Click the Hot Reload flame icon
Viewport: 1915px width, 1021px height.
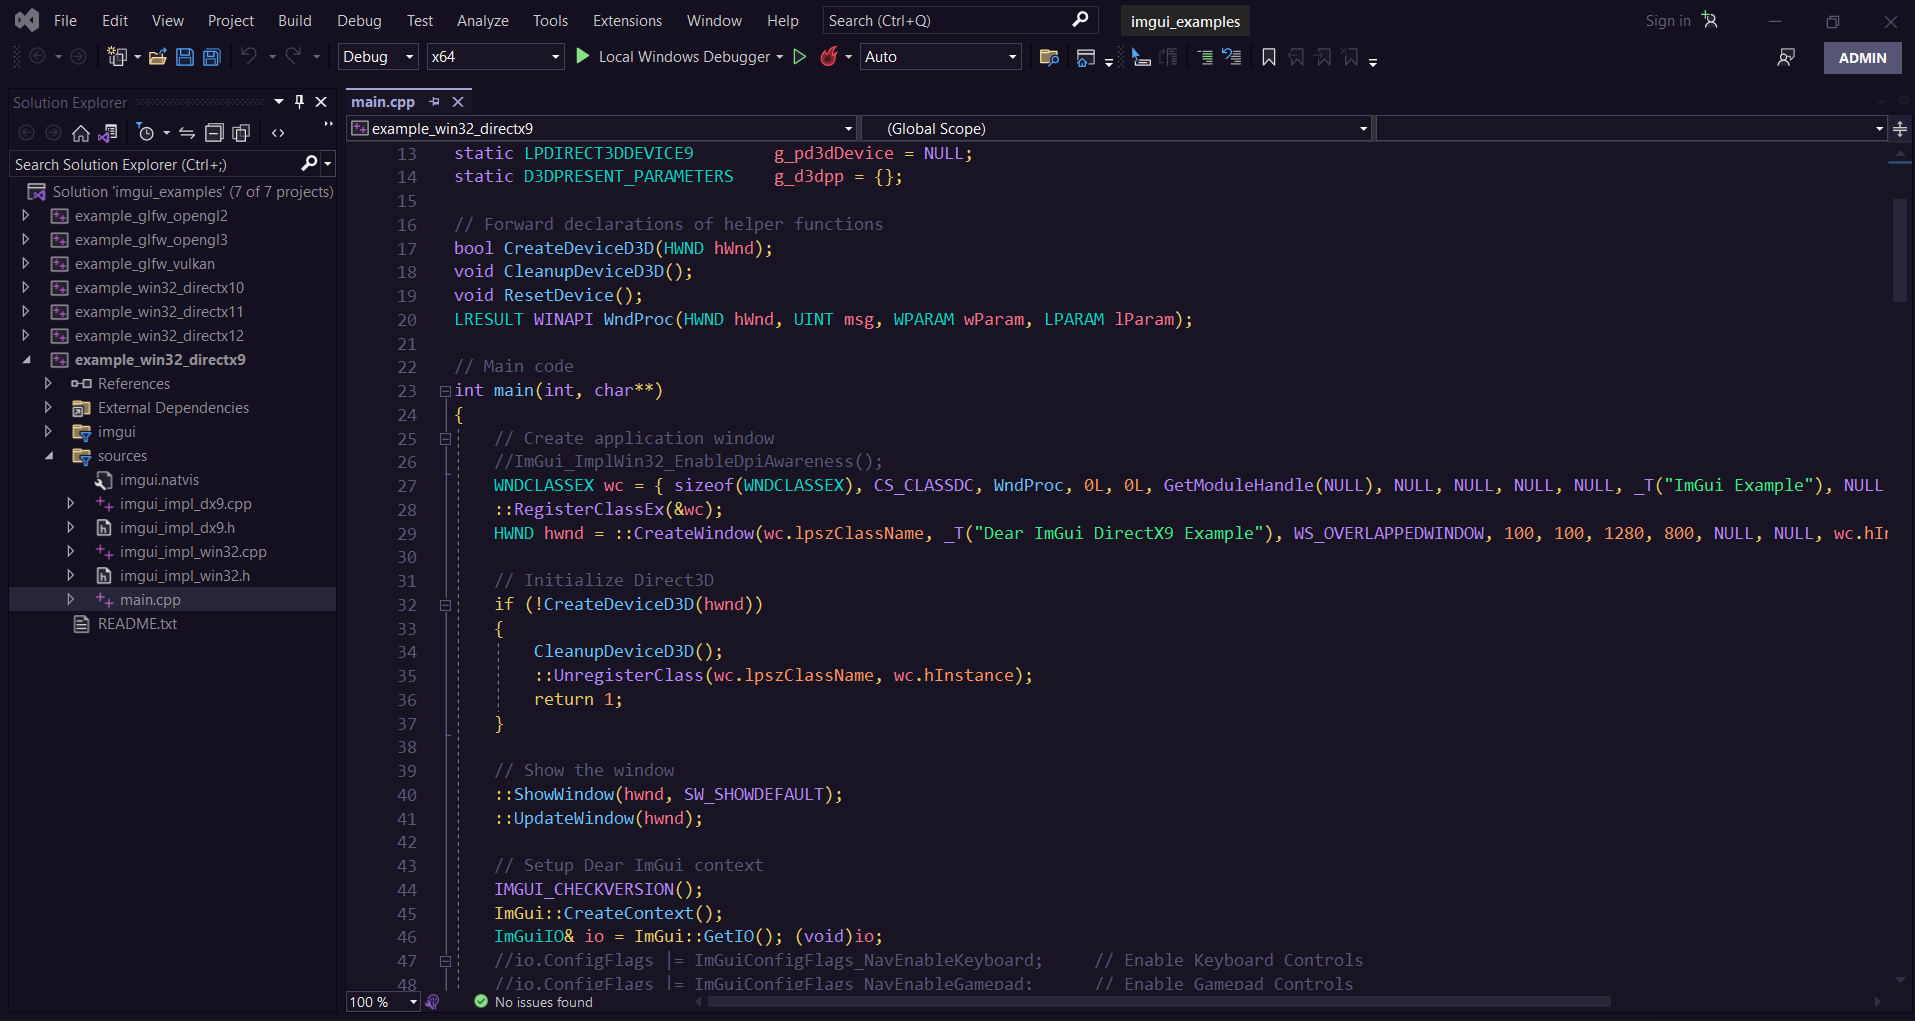coord(829,57)
